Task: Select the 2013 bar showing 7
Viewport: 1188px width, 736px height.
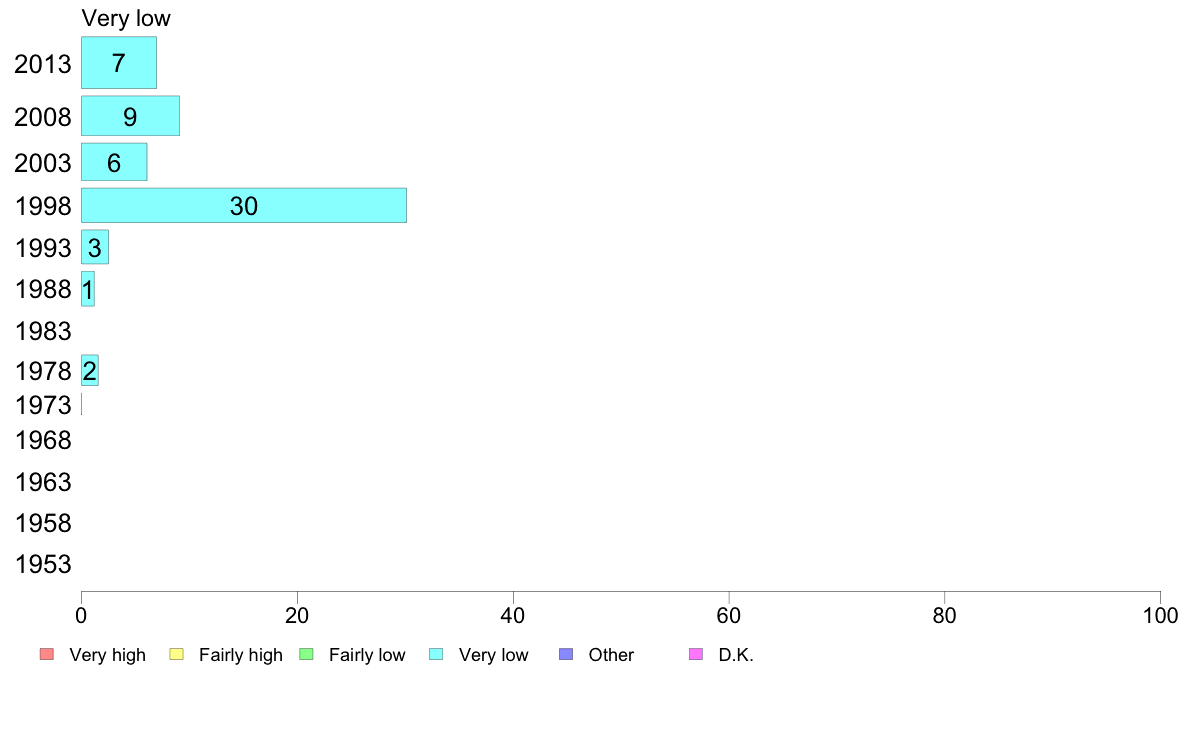Action: point(119,63)
